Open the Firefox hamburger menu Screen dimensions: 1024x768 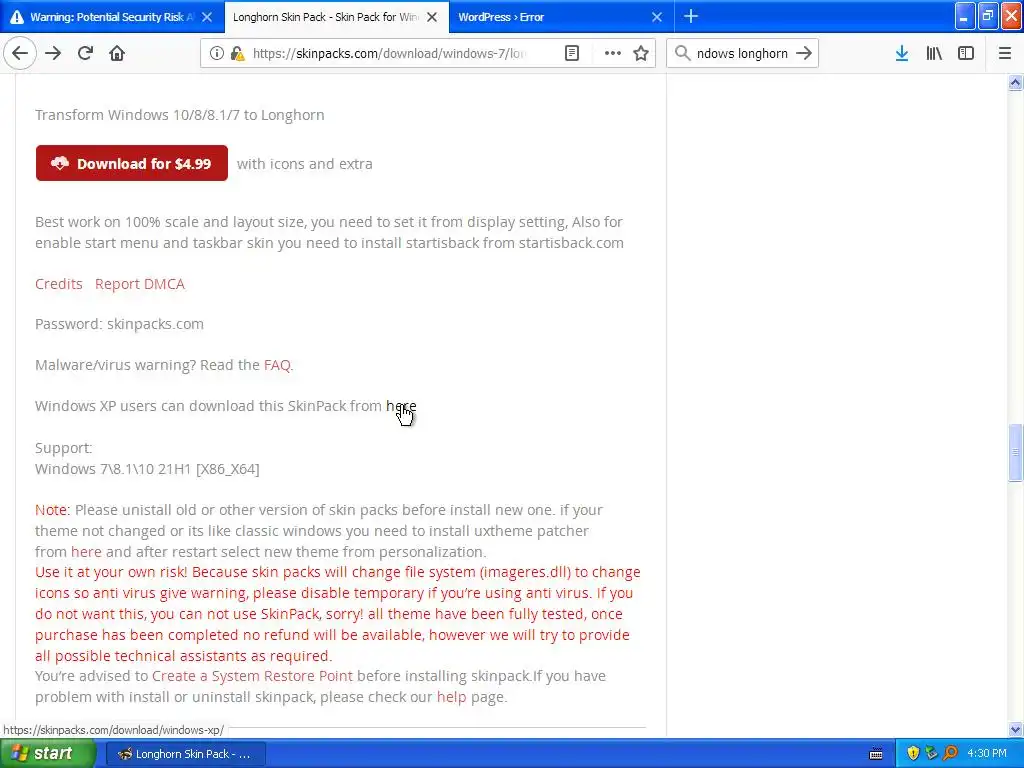click(x=1005, y=54)
